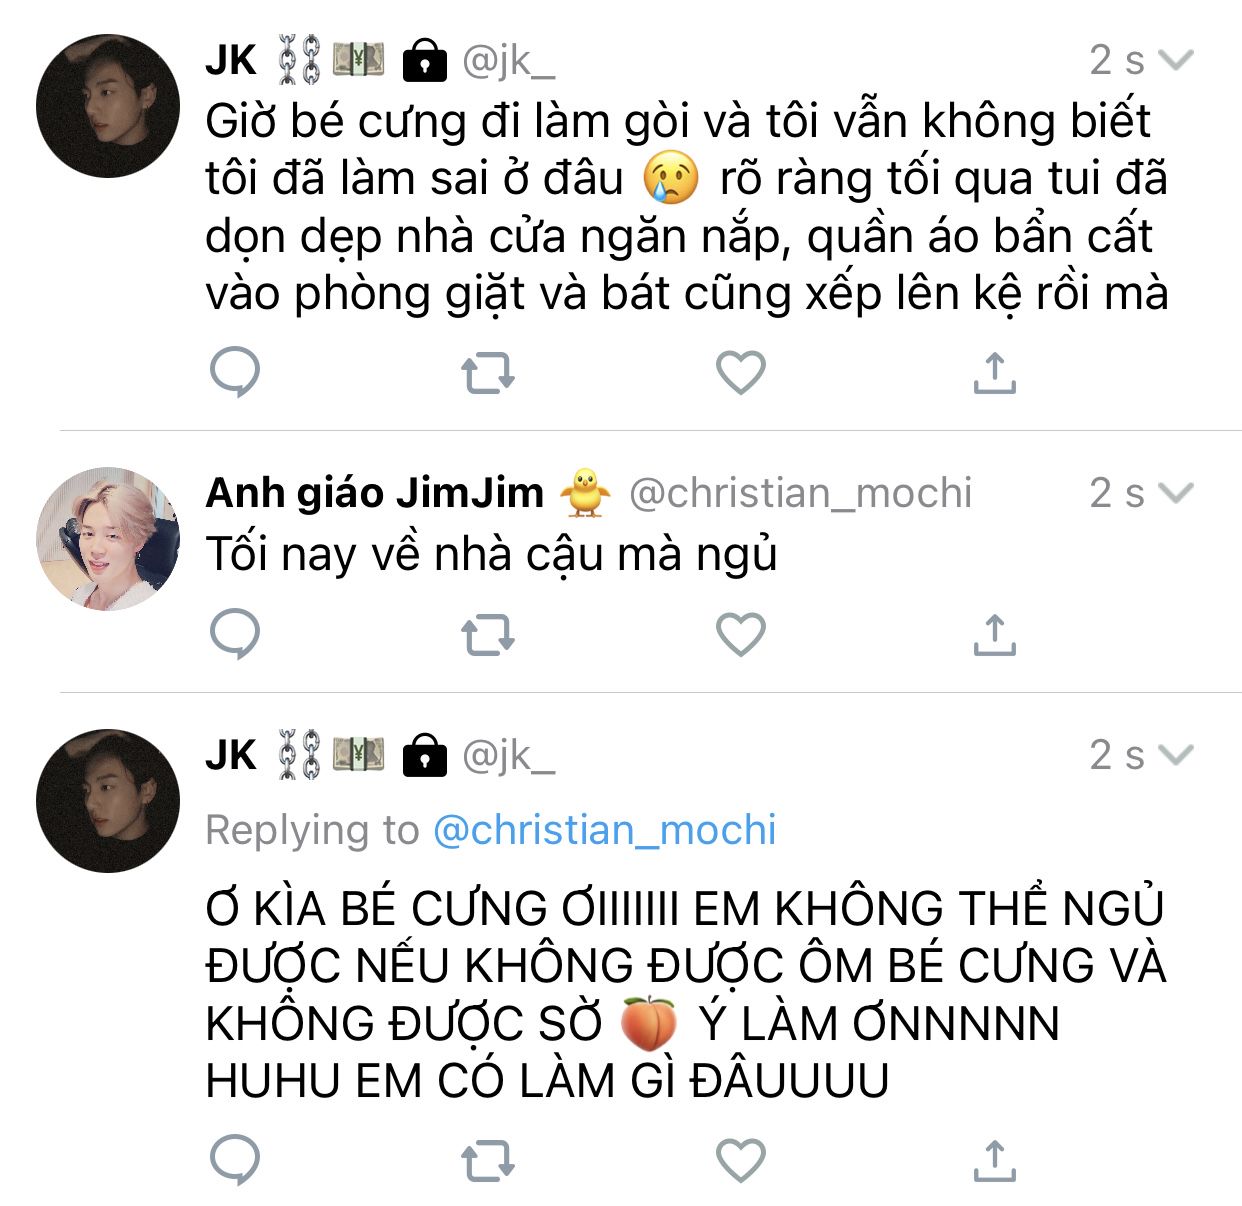
Task: Share Anh giáo JimJim's tweet
Action: pyautogui.click(x=994, y=634)
